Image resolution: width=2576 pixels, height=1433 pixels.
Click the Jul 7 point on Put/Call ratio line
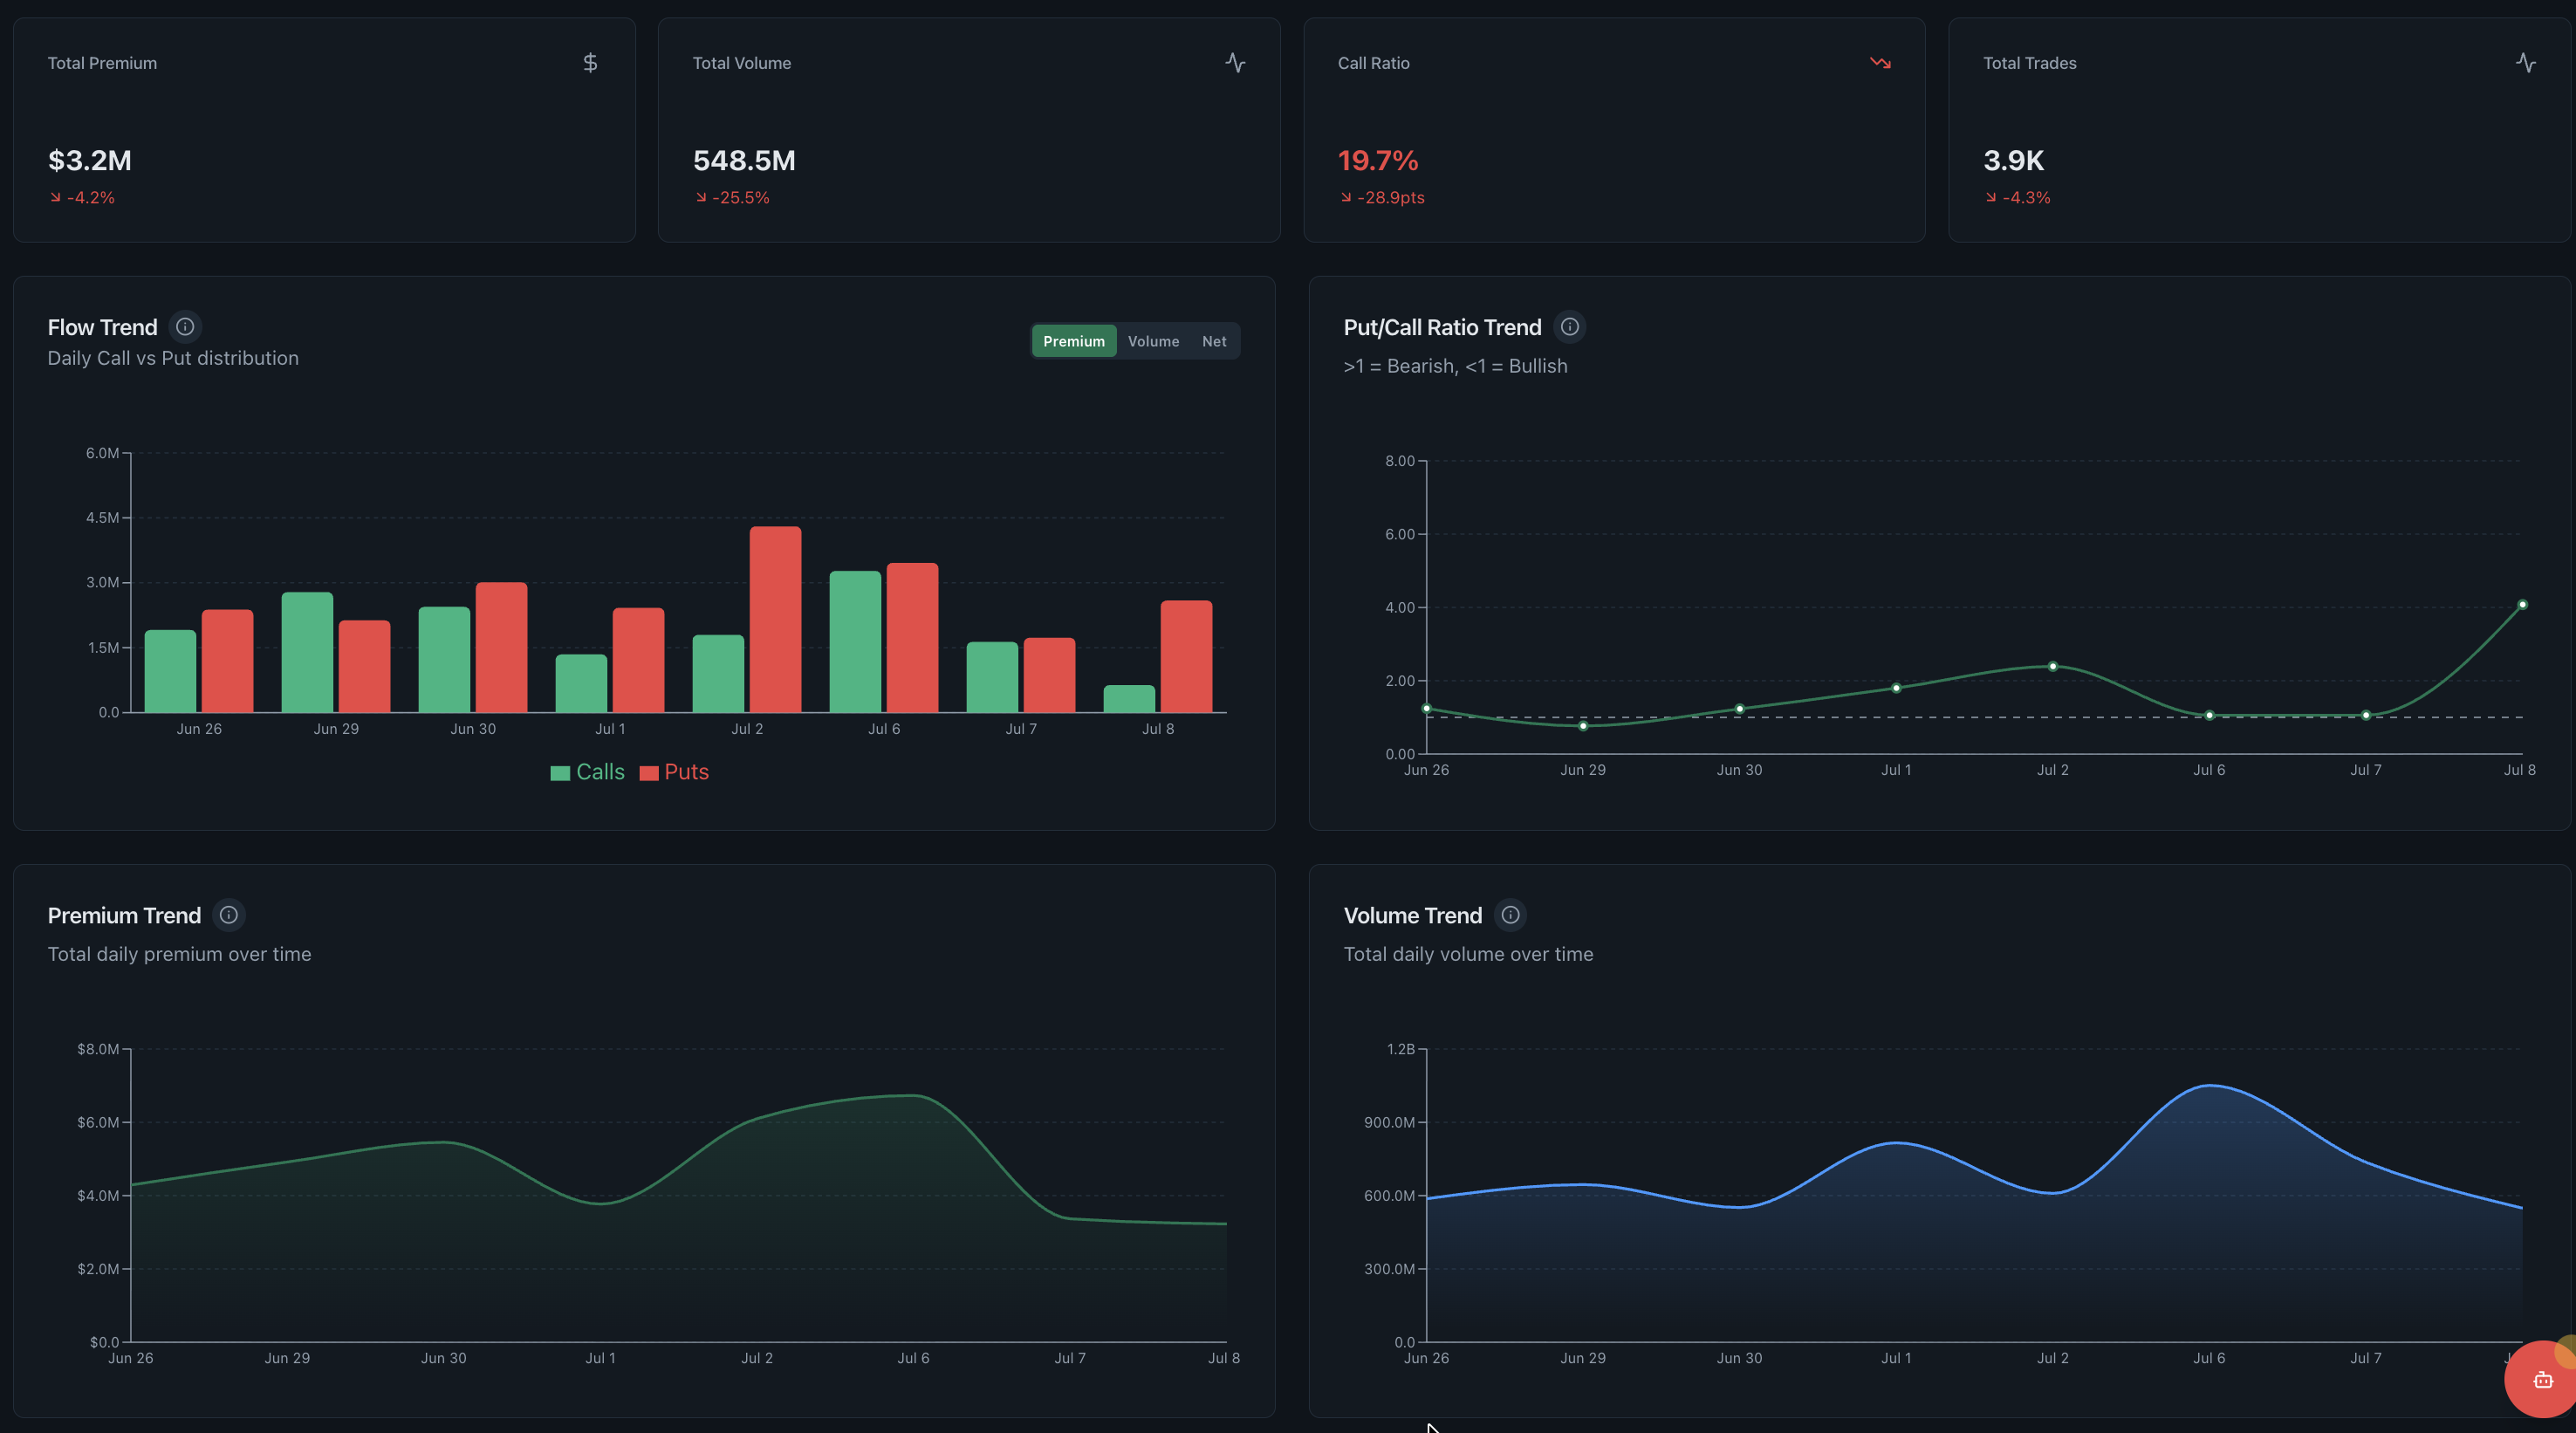pyautogui.click(x=2366, y=715)
